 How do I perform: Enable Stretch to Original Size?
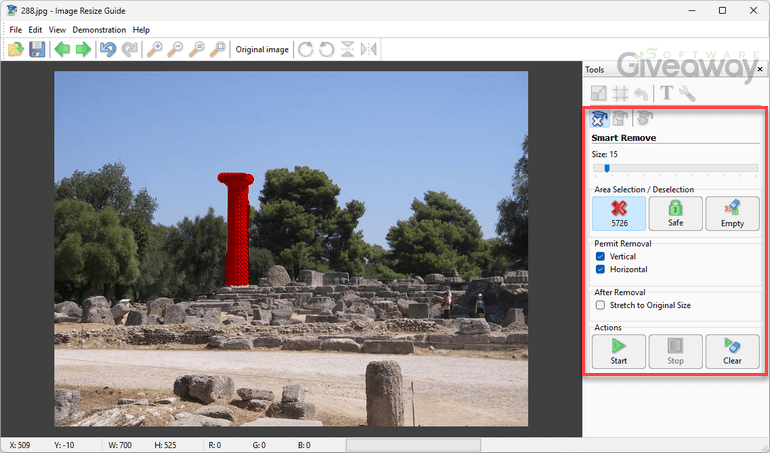(x=600, y=305)
